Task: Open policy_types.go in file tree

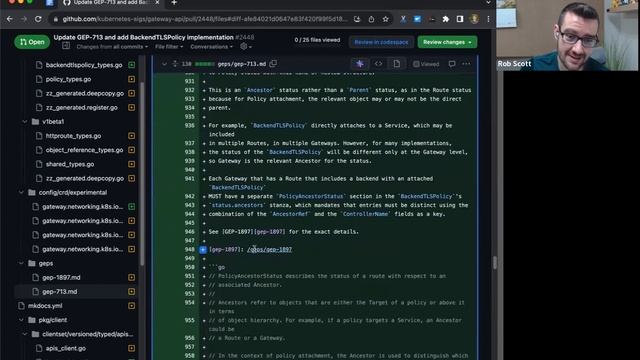Action: [68, 79]
